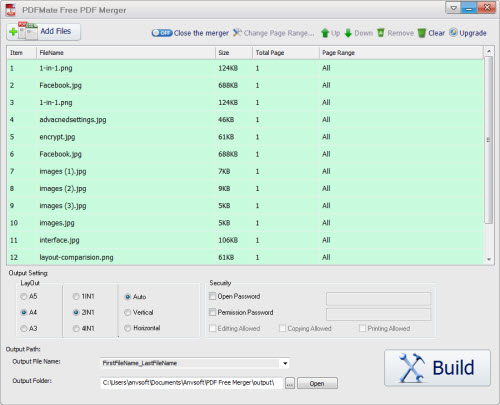Screen dimensions: 500x405
Task: Click the Output Folder path field
Action: point(191,383)
